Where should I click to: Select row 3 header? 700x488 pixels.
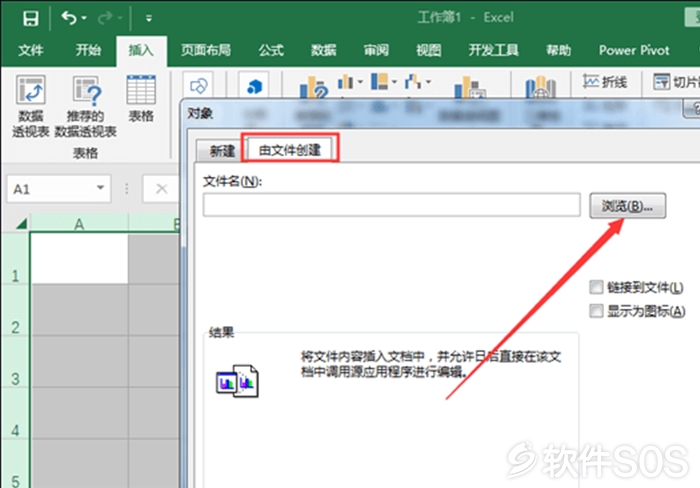(15, 361)
